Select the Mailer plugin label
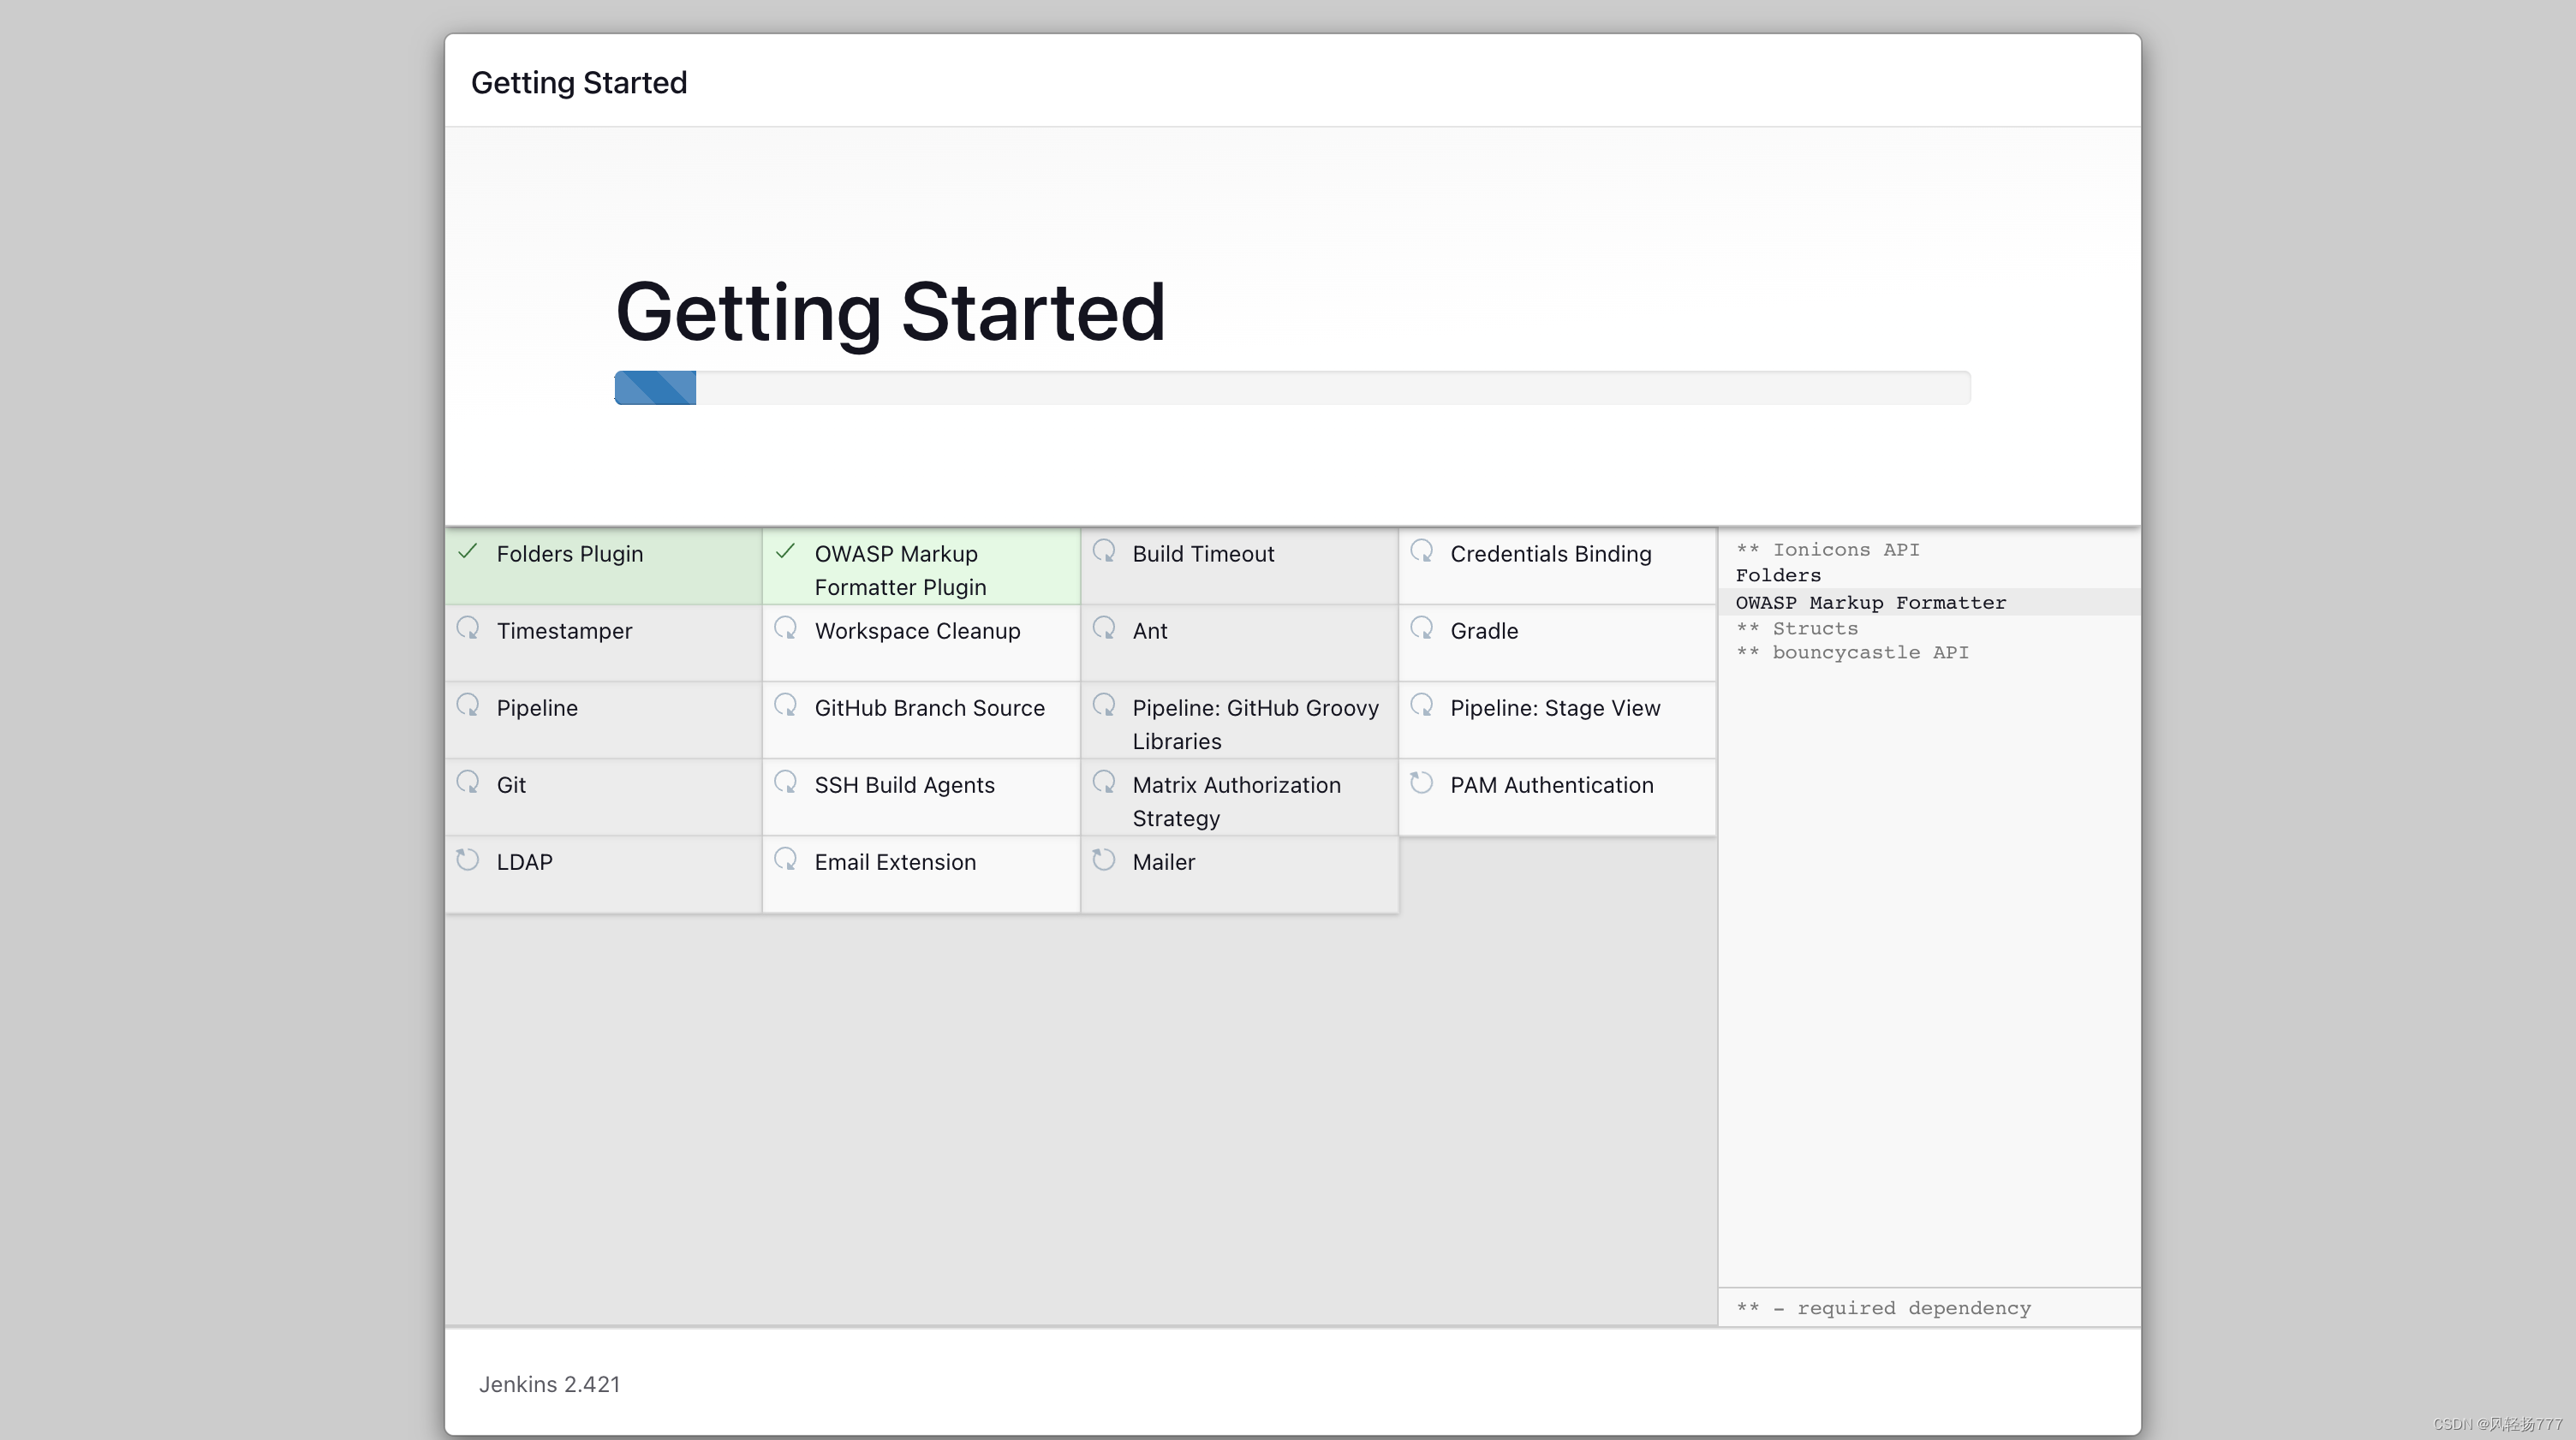This screenshot has height=1440, width=2576. 1163,862
